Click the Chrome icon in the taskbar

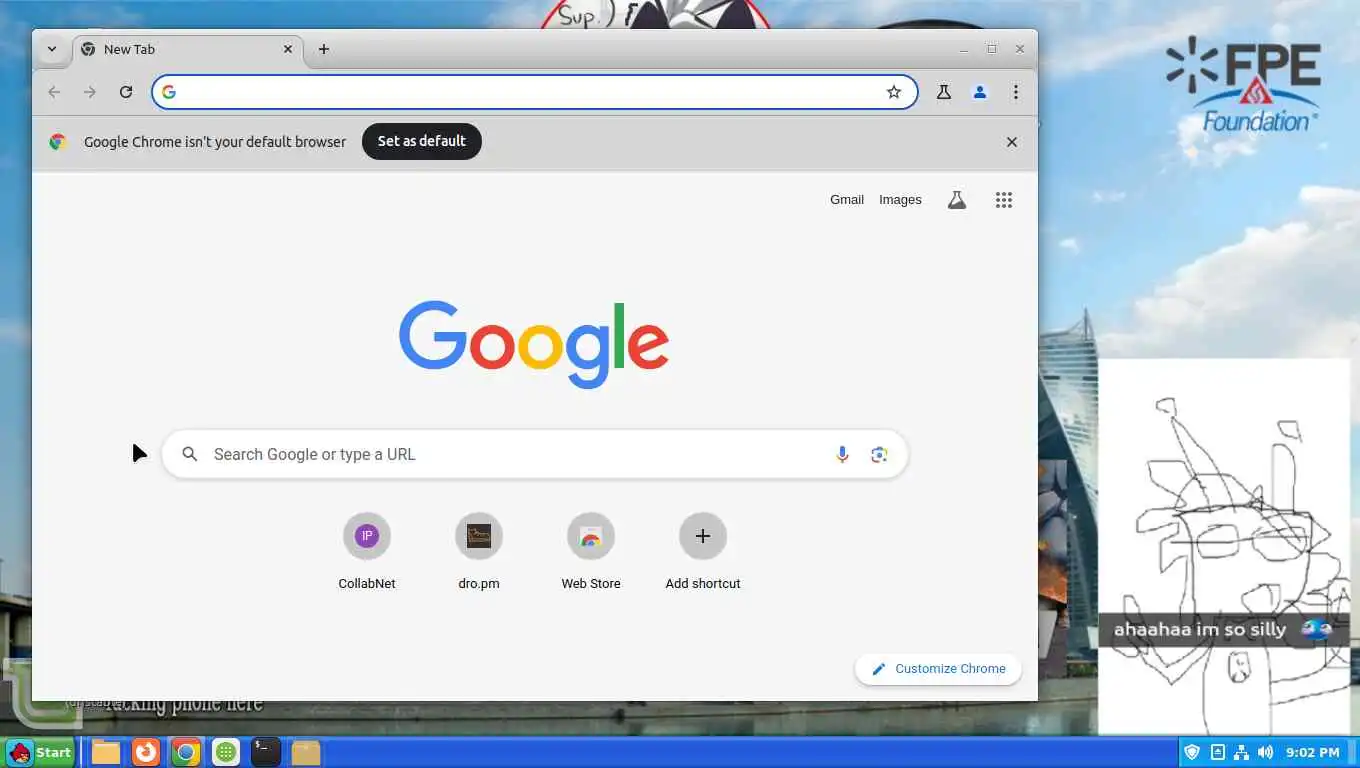186,752
